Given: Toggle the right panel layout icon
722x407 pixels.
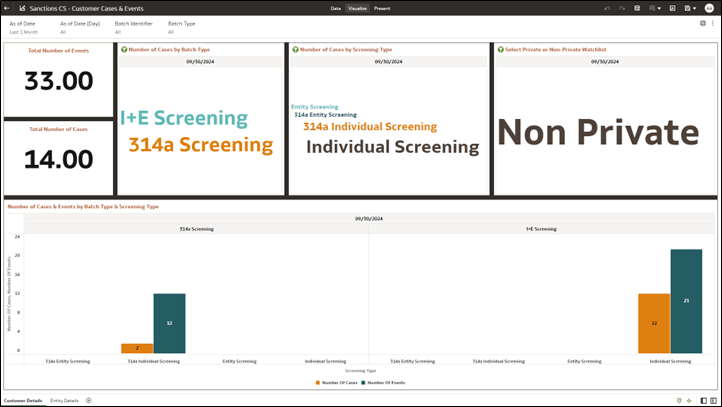Looking at the screenshot, I should [713, 401].
